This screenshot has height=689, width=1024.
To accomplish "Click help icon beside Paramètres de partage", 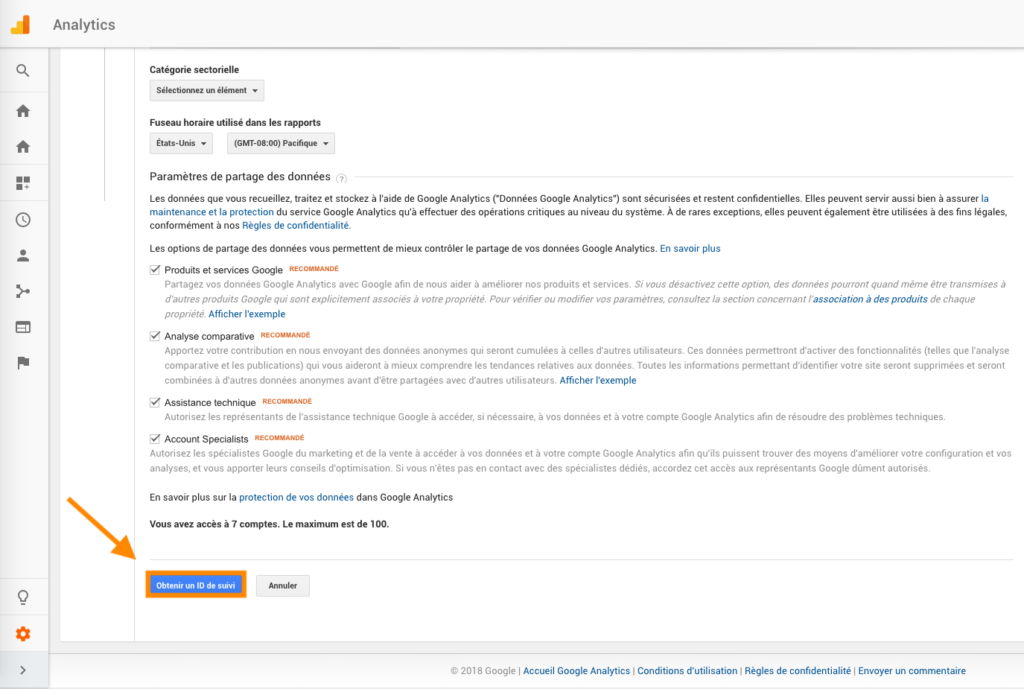I will click(341, 178).
